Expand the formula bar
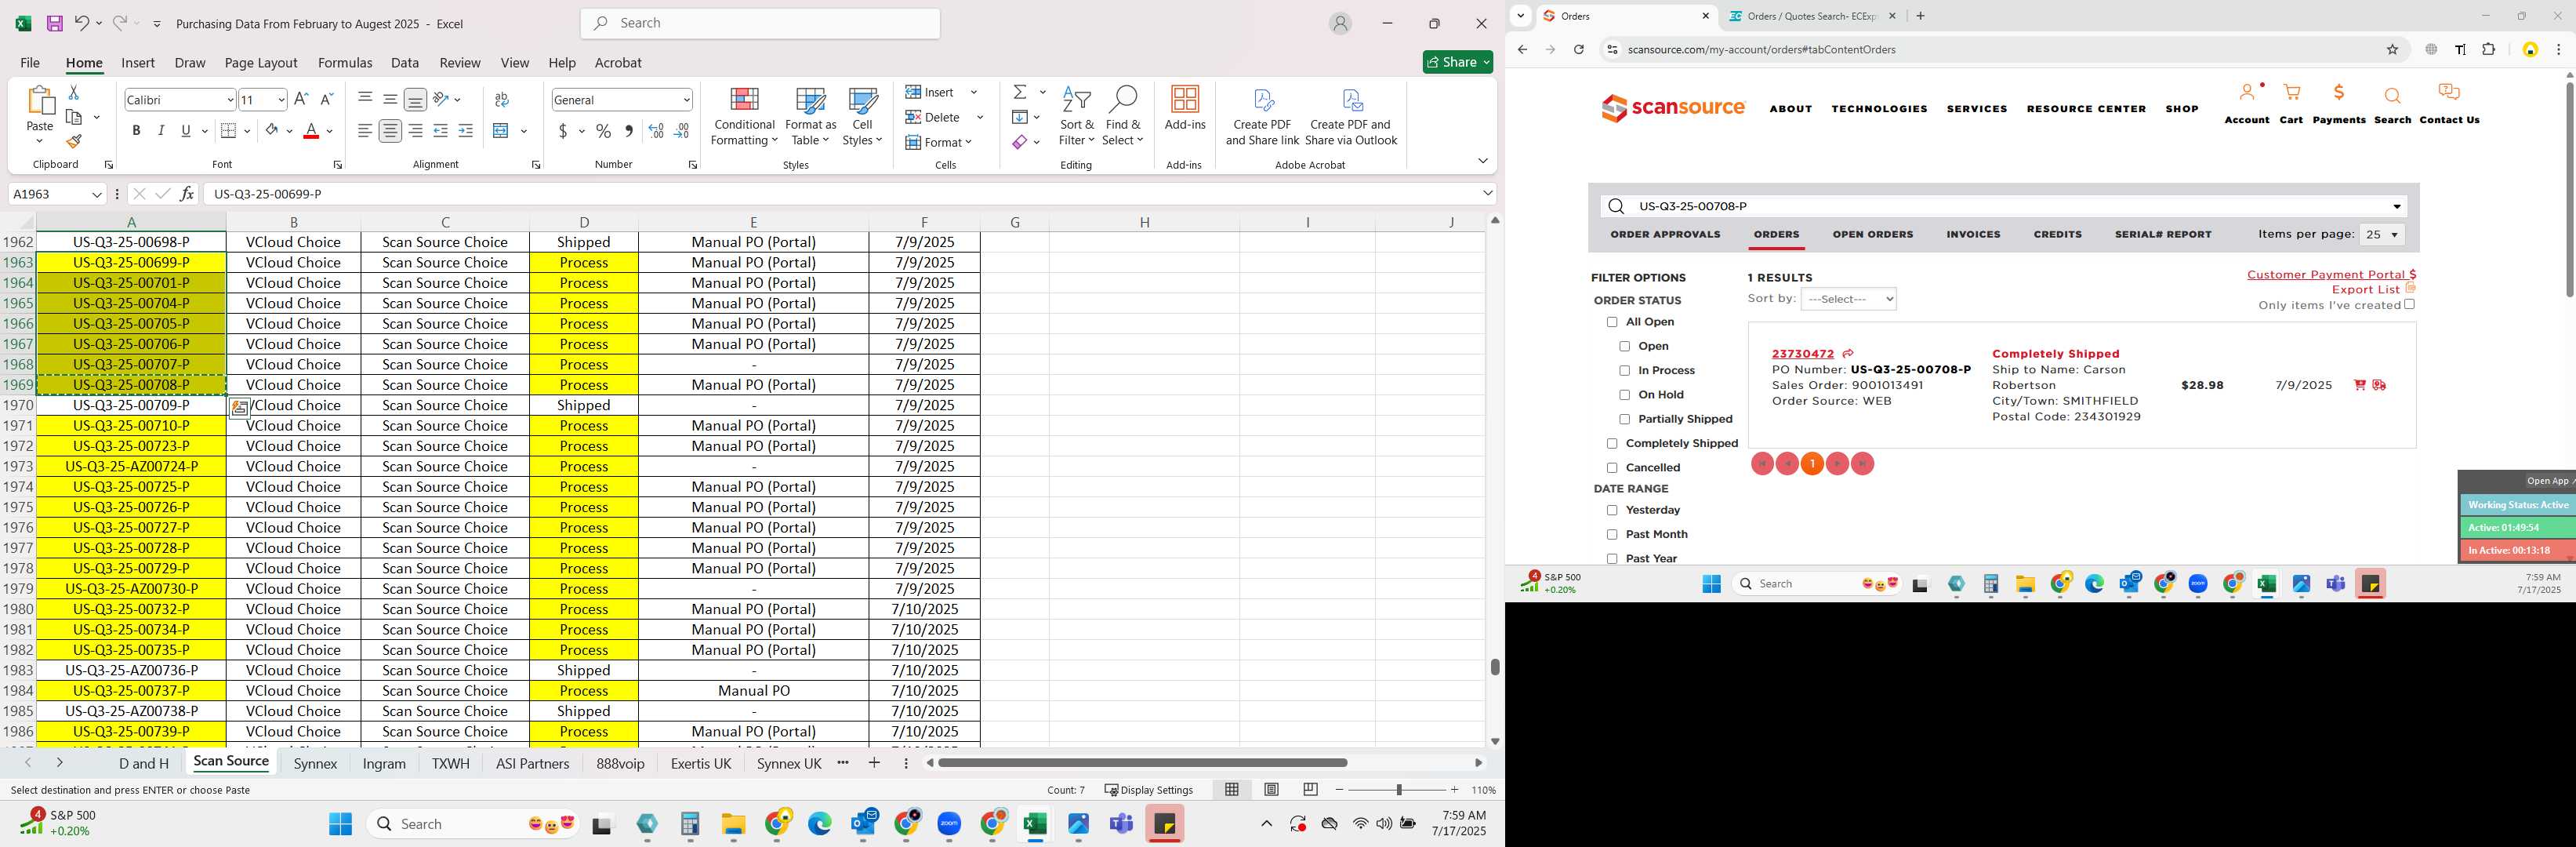2576x847 pixels. (1487, 194)
